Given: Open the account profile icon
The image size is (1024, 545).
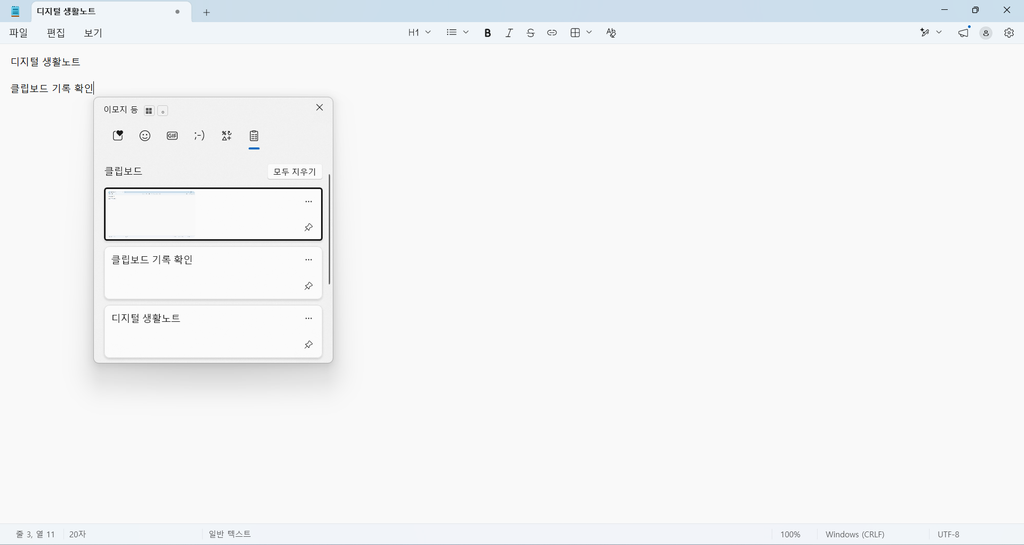Looking at the screenshot, I should click(x=985, y=33).
